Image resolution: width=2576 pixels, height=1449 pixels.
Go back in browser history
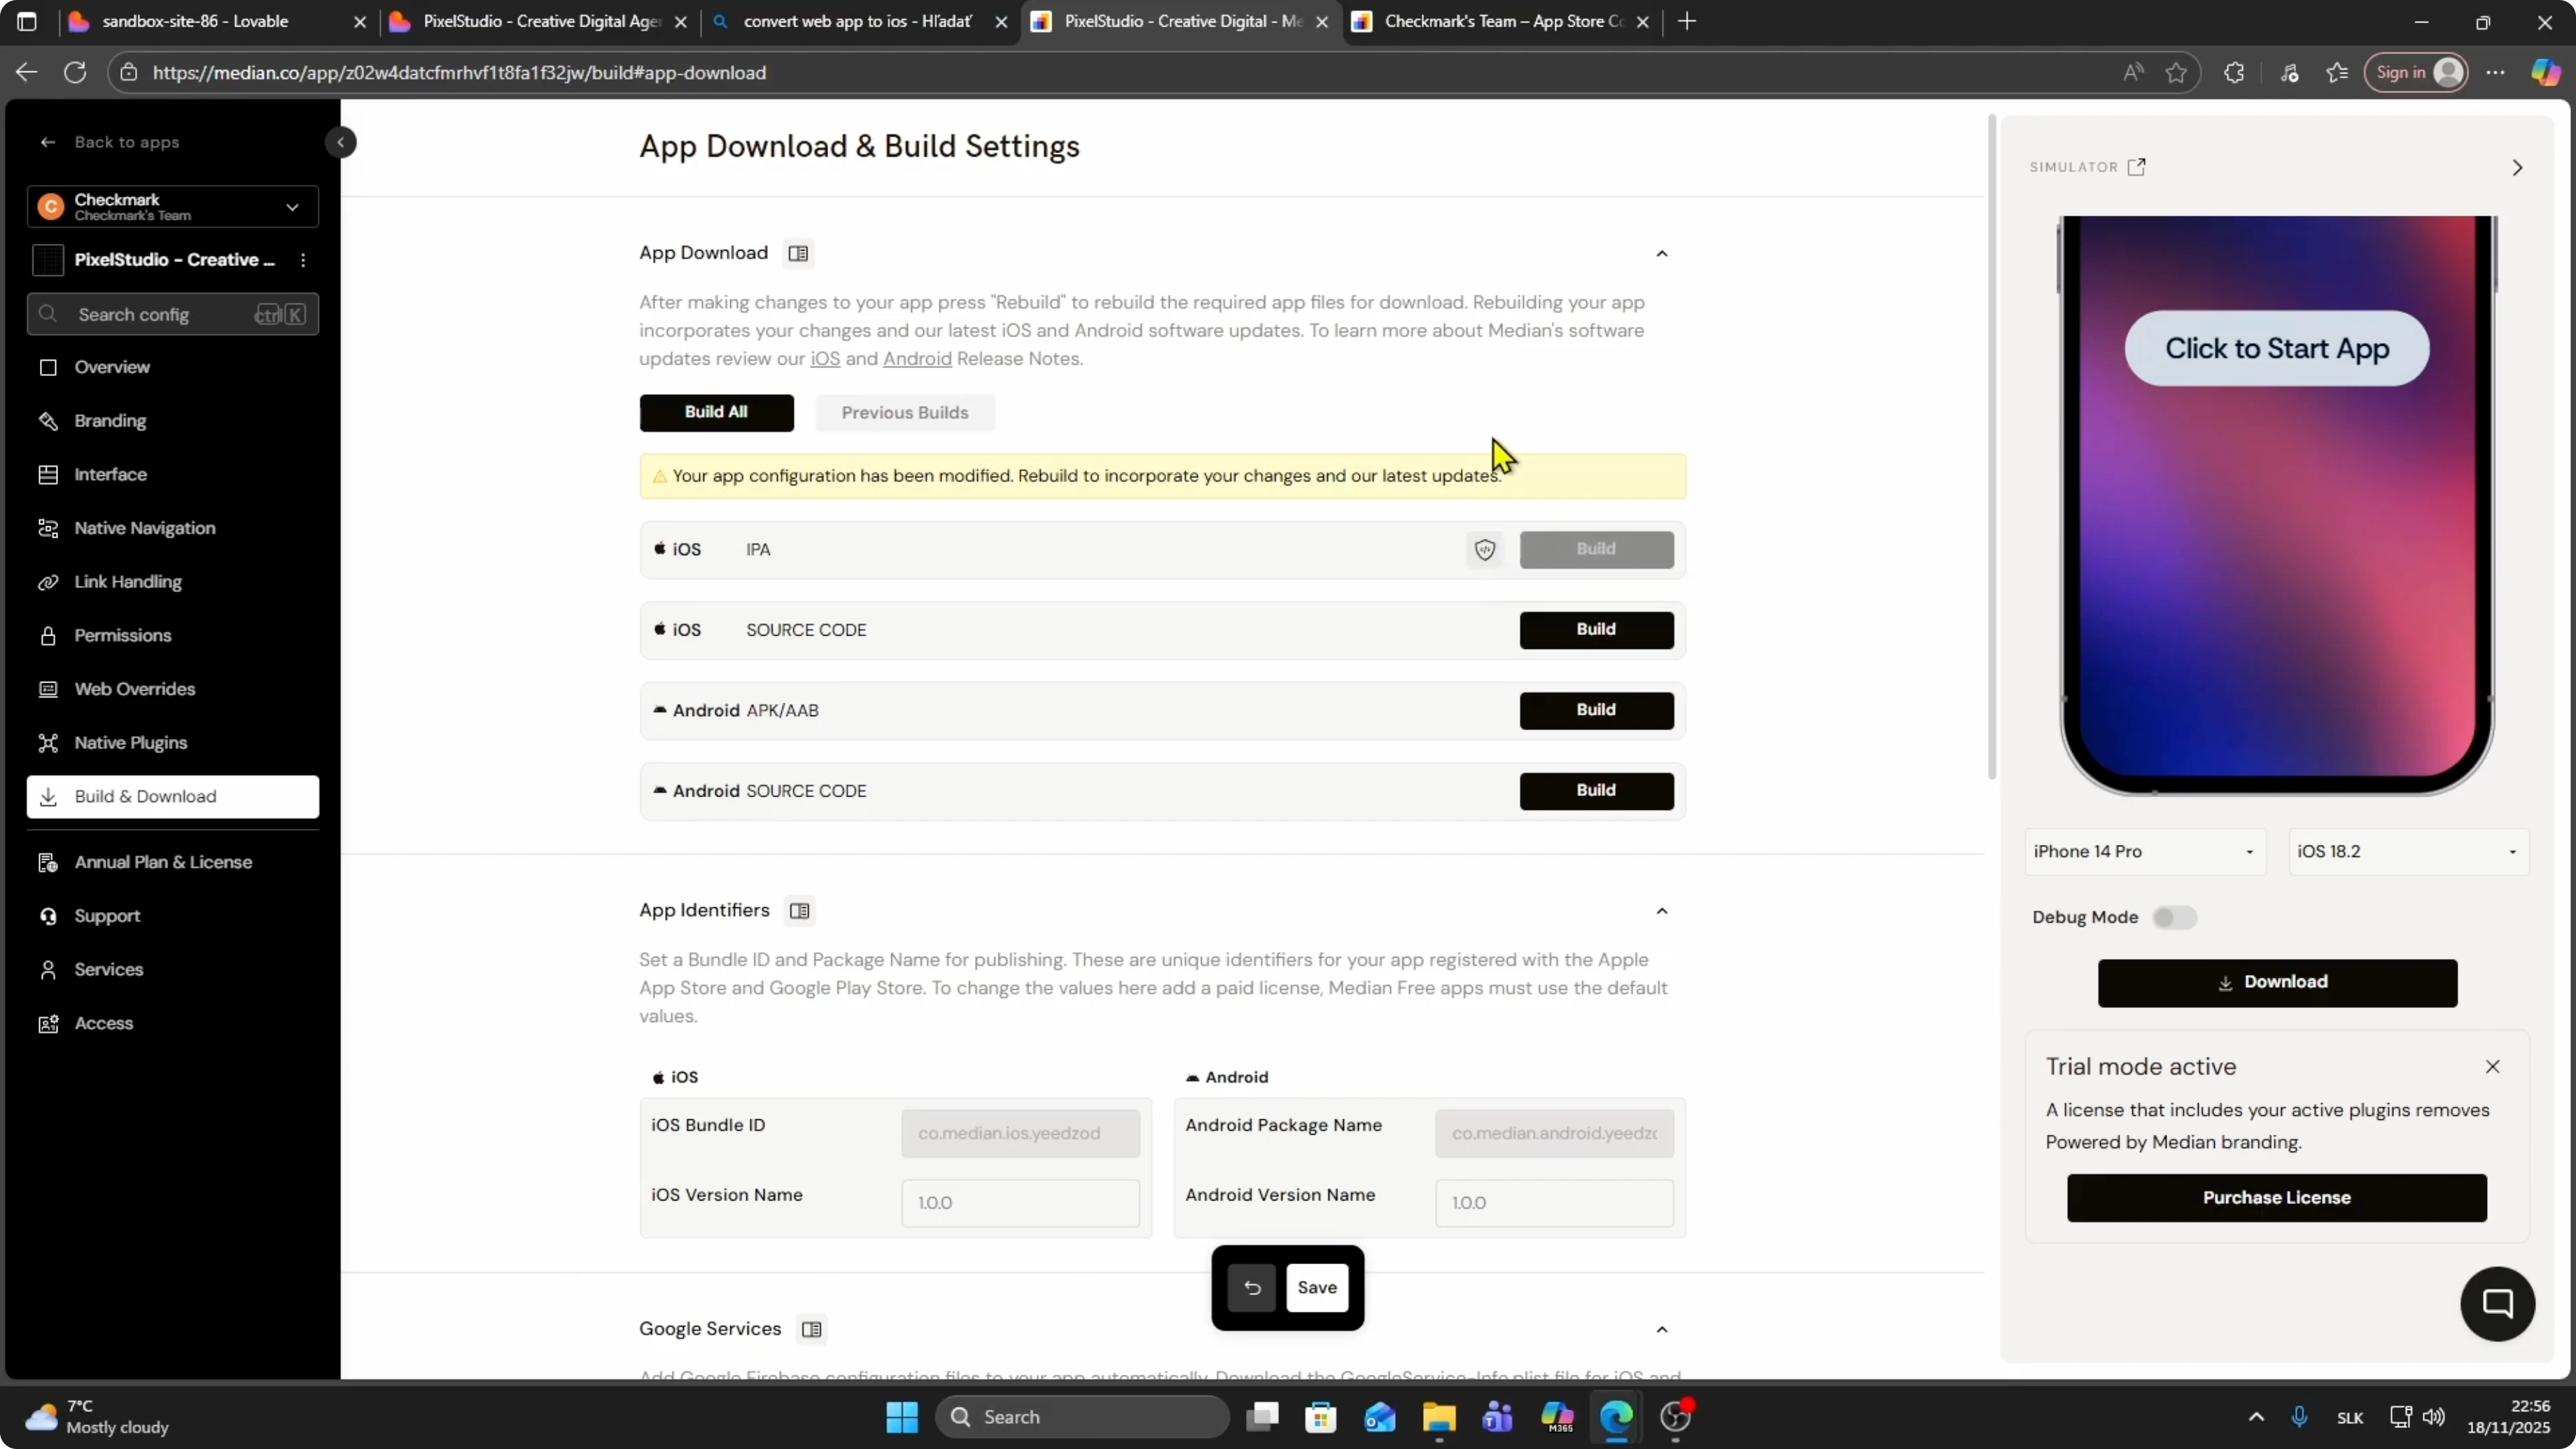click(26, 72)
